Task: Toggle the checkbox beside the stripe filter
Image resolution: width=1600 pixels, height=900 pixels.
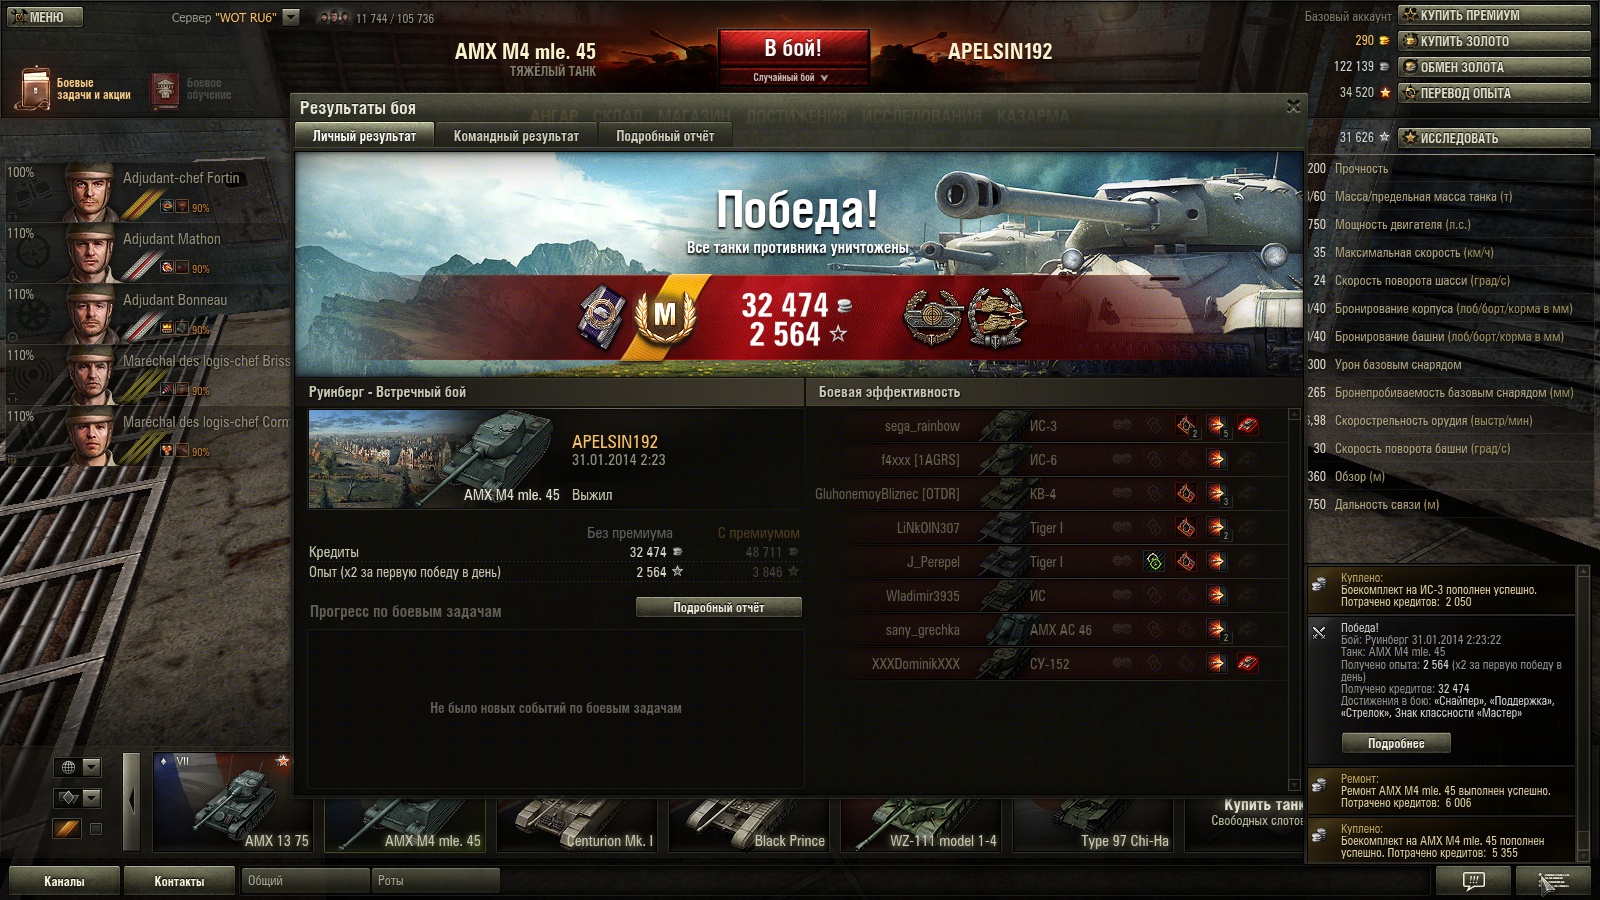Action: tap(96, 829)
